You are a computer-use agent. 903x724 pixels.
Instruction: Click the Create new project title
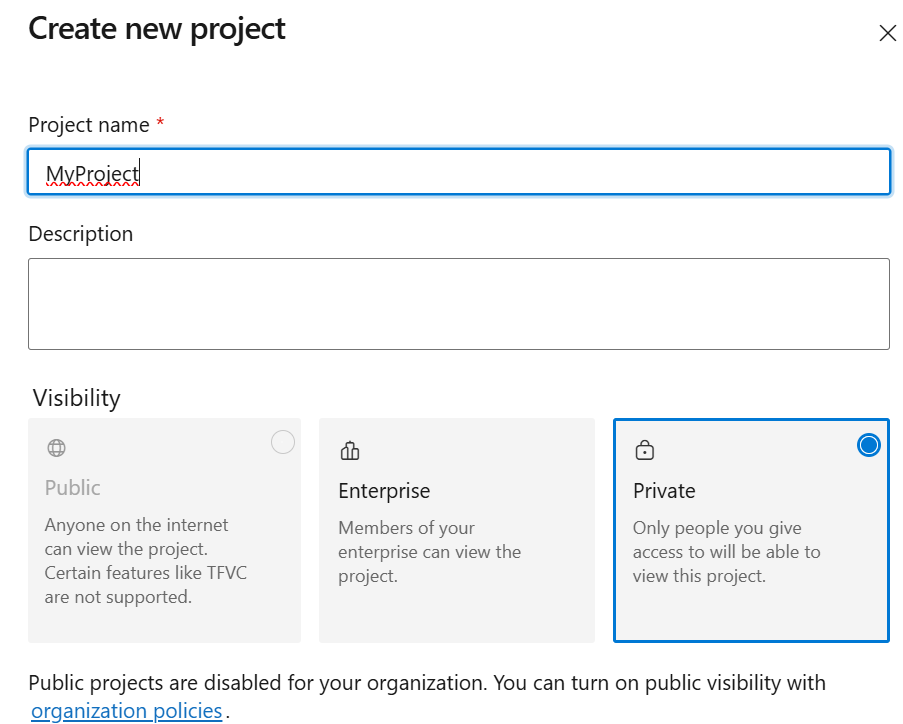click(156, 29)
